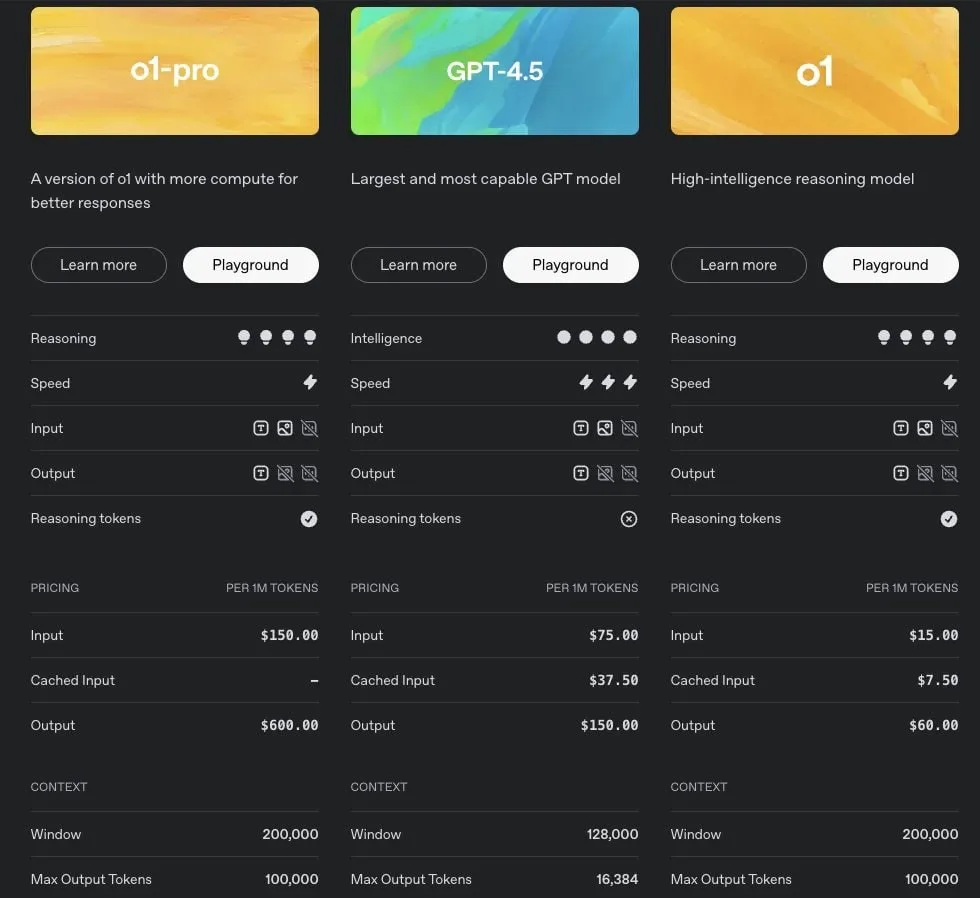Viewport: 980px width, 898px height.
Task: Click GPT-4.5 max output tokens 16,384
Action: (x=618, y=879)
